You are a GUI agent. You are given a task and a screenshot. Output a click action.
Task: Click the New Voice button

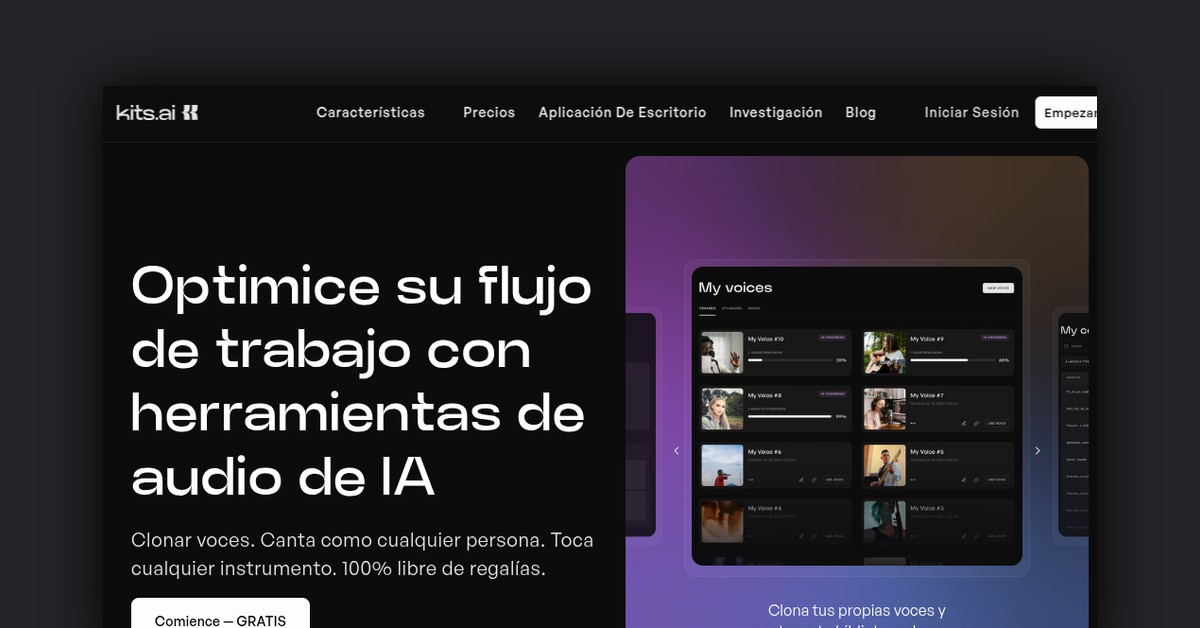click(x=997, y=288)
